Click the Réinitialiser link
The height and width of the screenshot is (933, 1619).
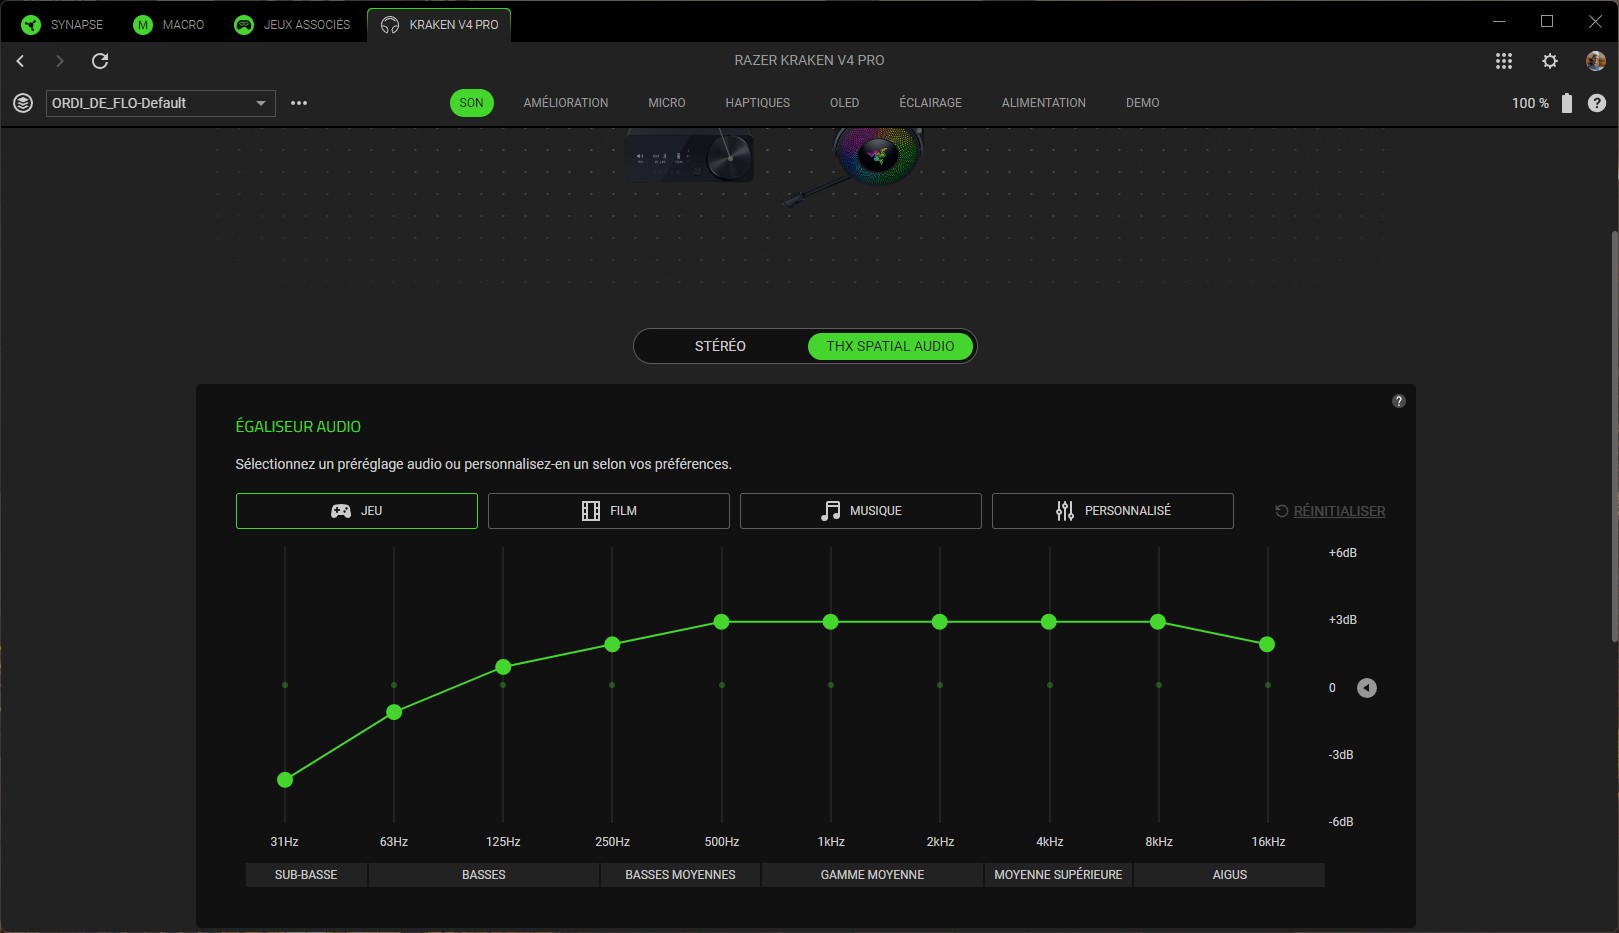pos(1330,511)
